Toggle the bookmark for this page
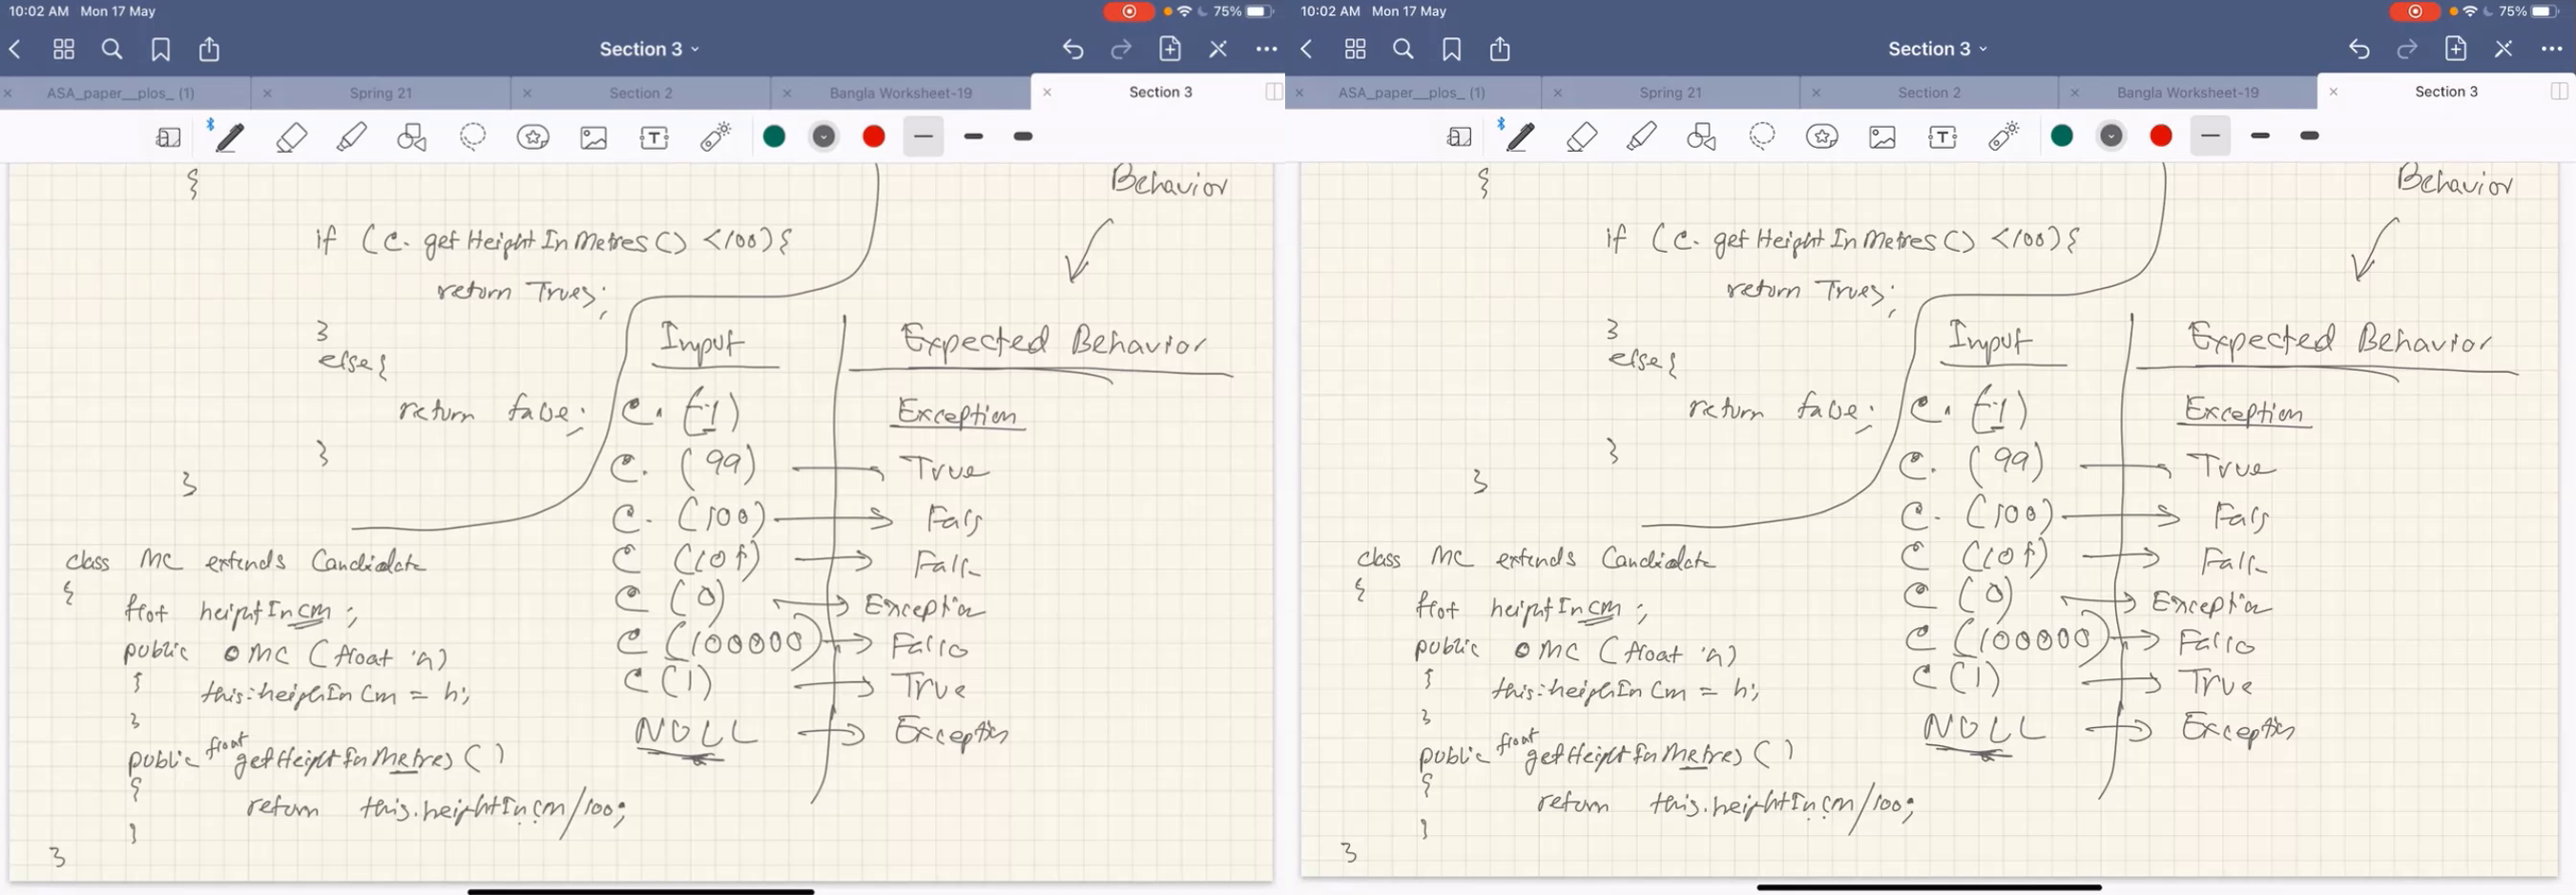Screen dimensions: 2576x895 (x=160, y=49)
